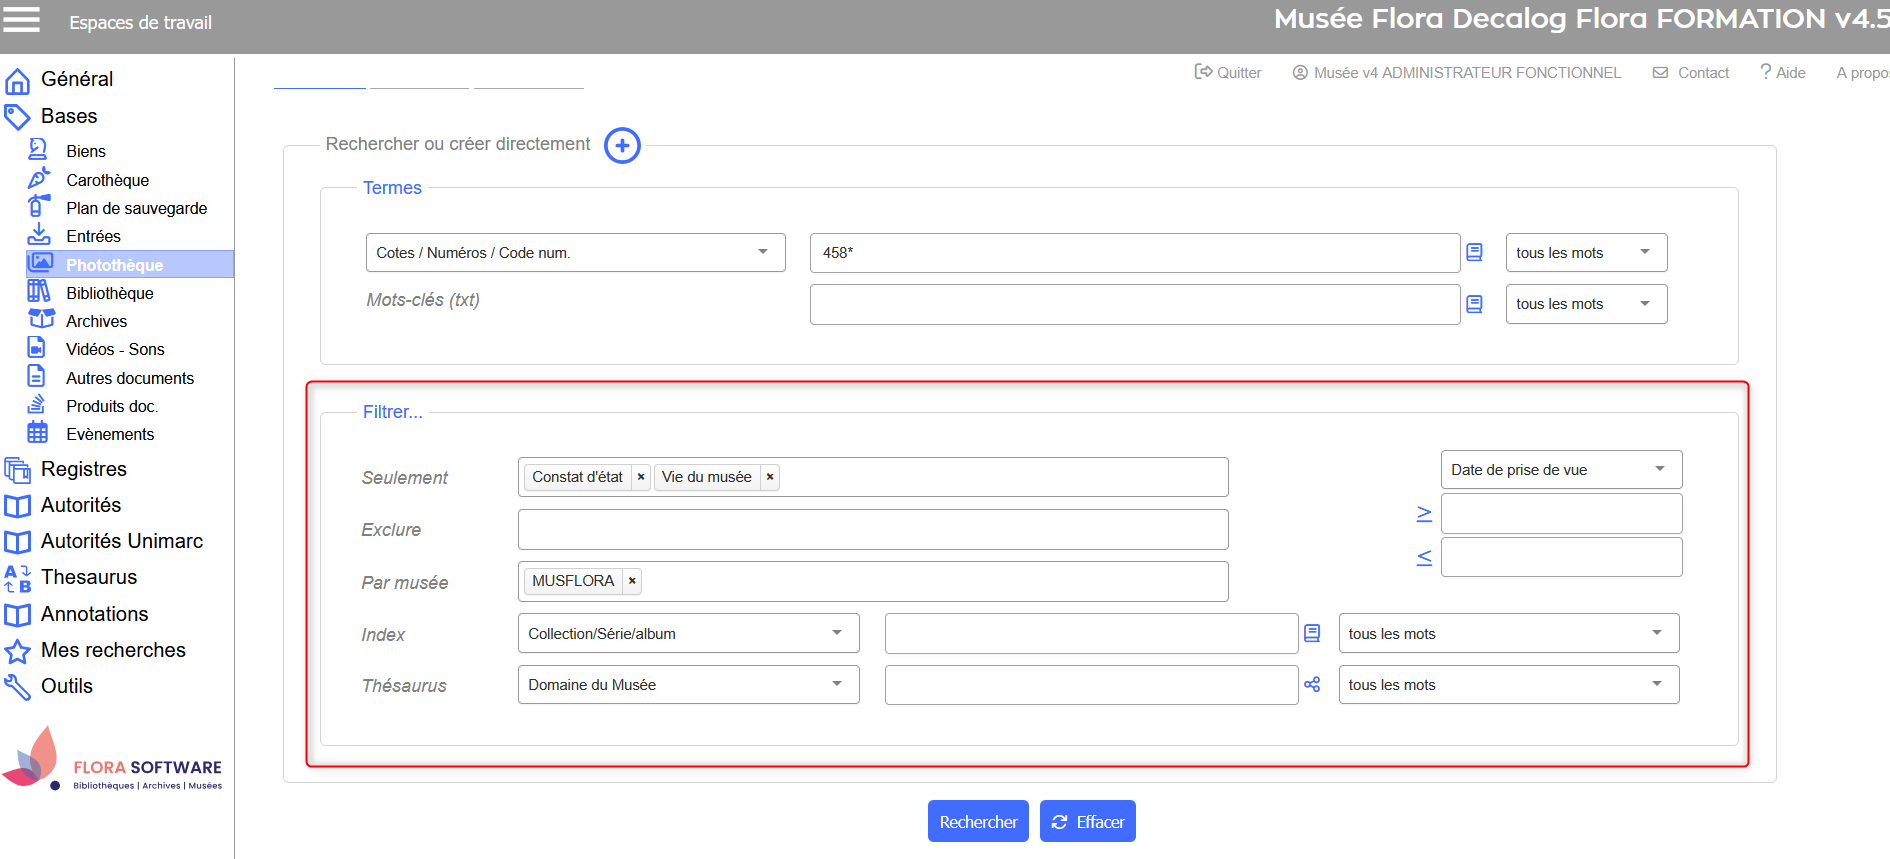Open Bibliothèque in the sidebar
Image resolution: width=1890 pixels, height=859 pixels.
pos(110,293)
